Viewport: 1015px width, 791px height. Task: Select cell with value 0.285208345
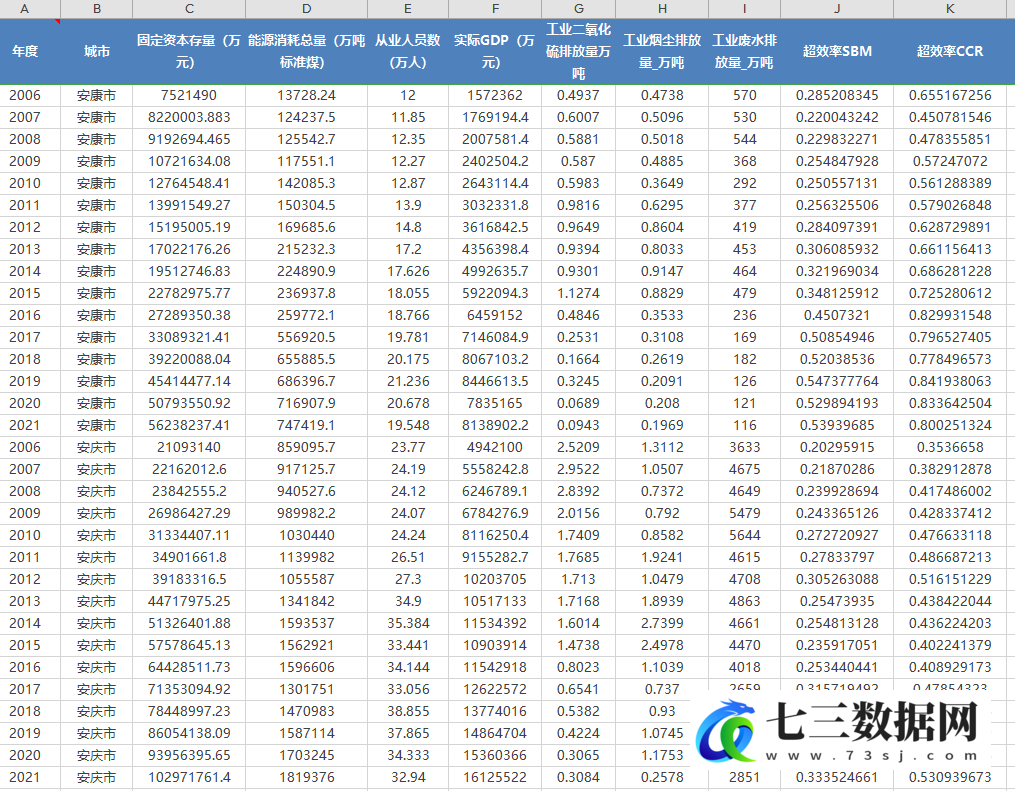coord(837,95)
